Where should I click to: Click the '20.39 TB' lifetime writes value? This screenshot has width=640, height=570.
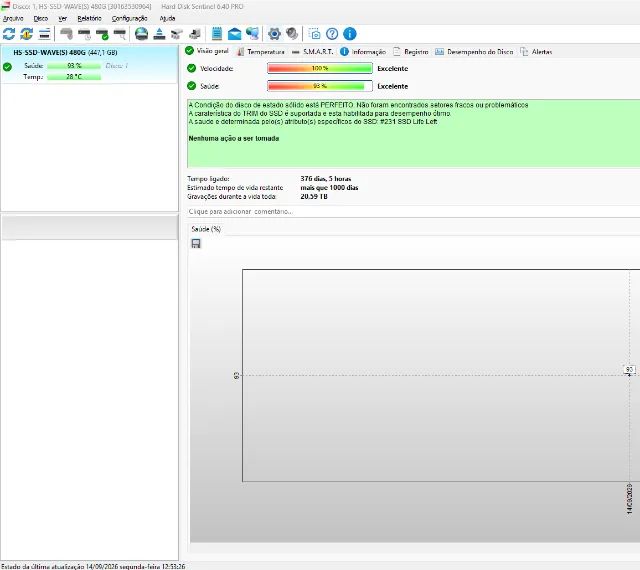coord(314,196)
